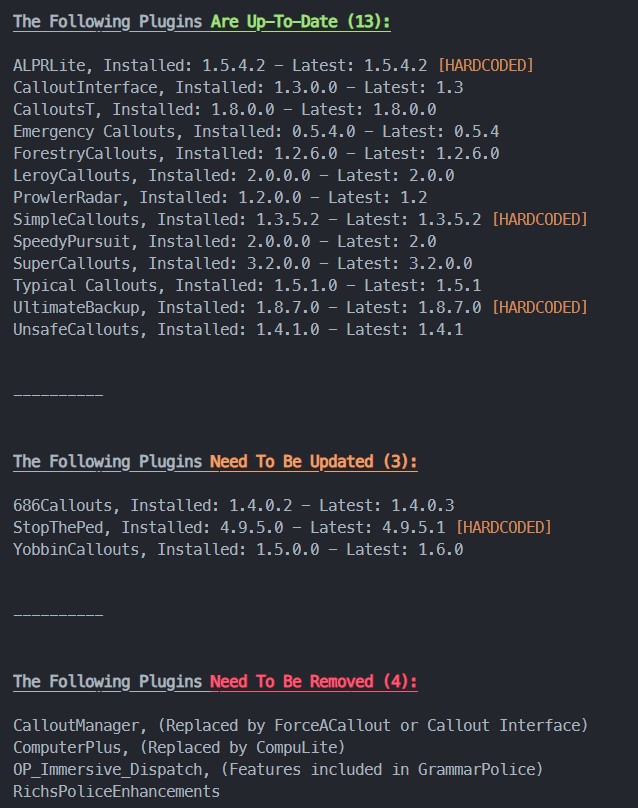Click the RichsPoliceEnhancements entry
Screen dimensions: 638x808
116,791
